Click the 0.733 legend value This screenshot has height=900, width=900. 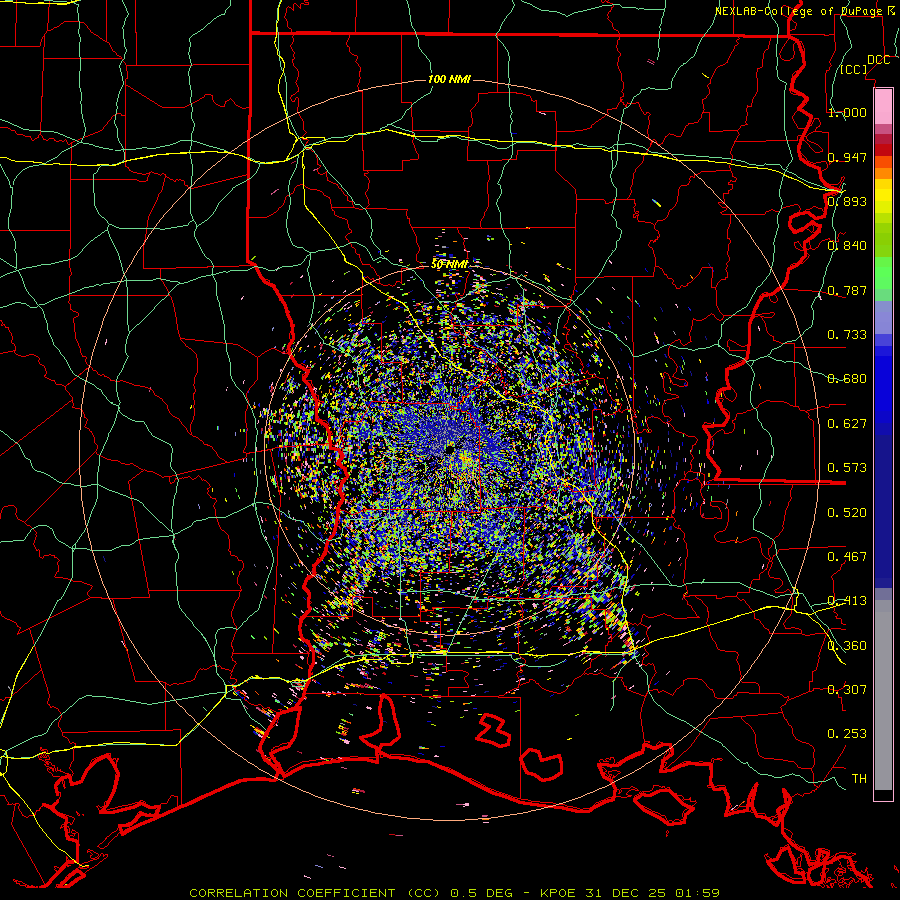click(847, 335)
